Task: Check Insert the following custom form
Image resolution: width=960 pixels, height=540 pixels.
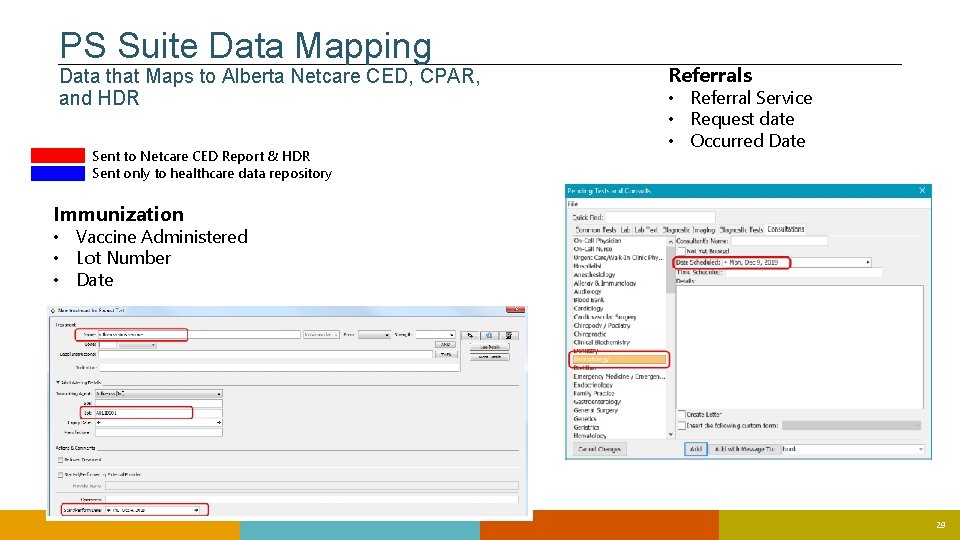Action: pos(681,426)
